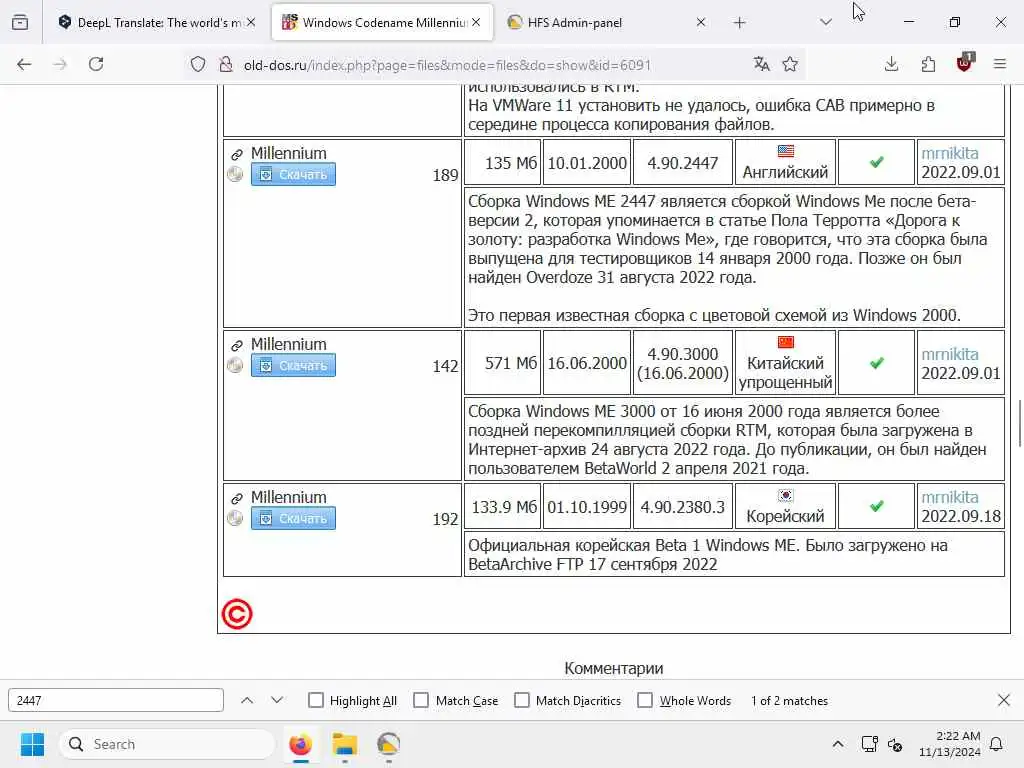1024x768 pixels.
Task: Click the download count 189
Action: pos(445,175)
